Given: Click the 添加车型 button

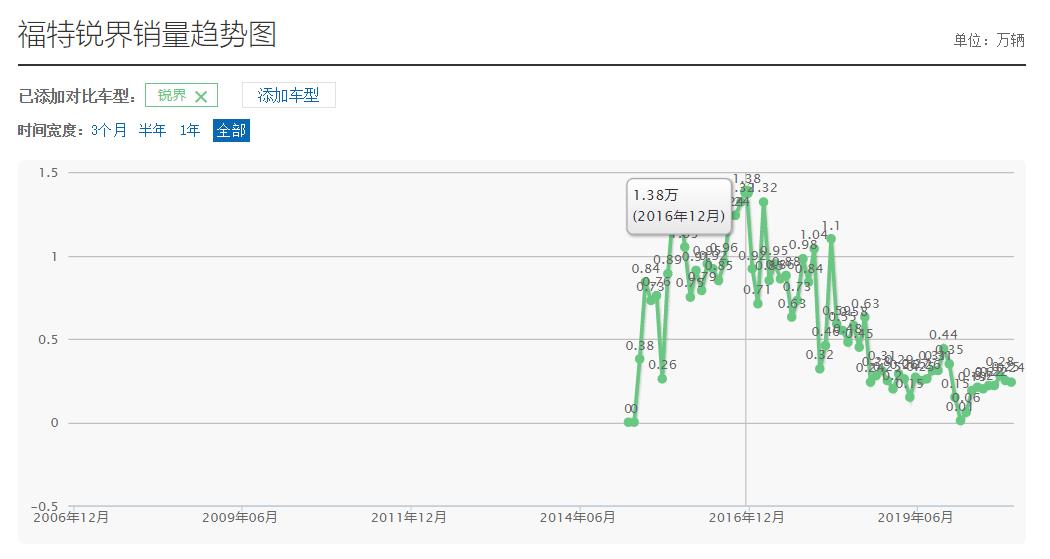Looking at the screenshot, I should [289, 95].
